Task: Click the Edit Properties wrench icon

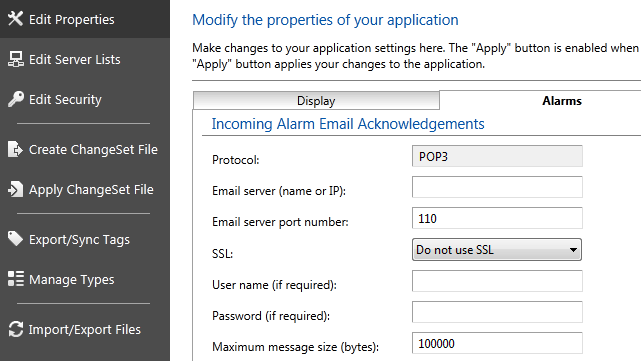Action: click(x=16, y=18)
